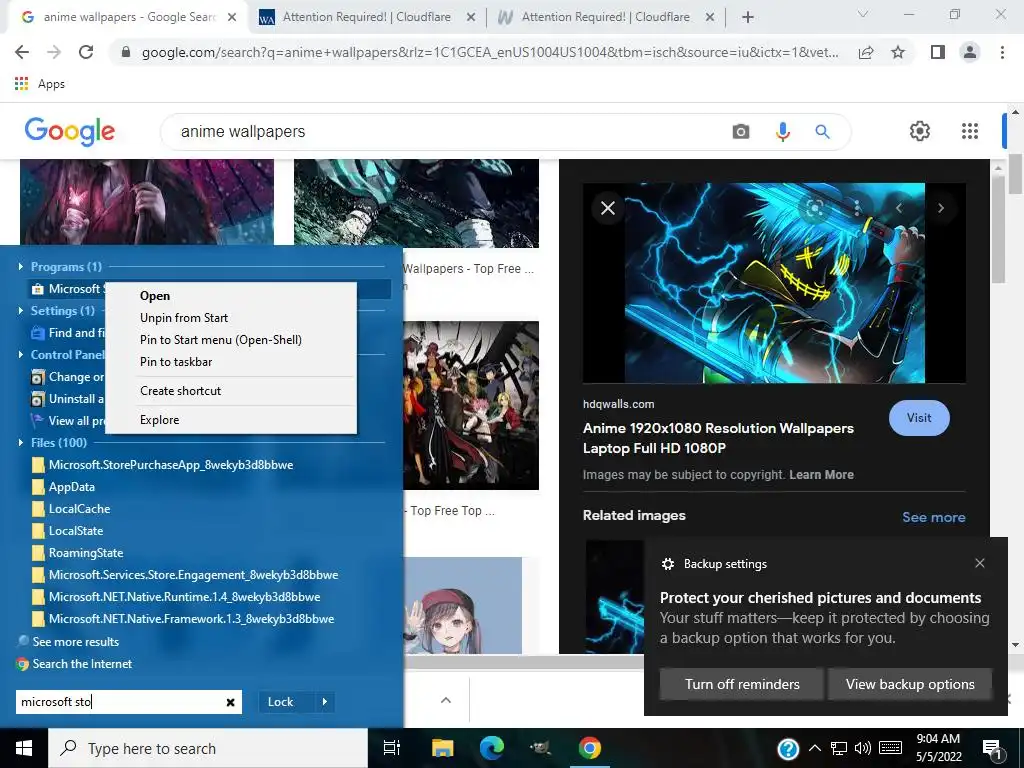
Task: Open the Windows notification center icon
Action: [x=993, y=750]
